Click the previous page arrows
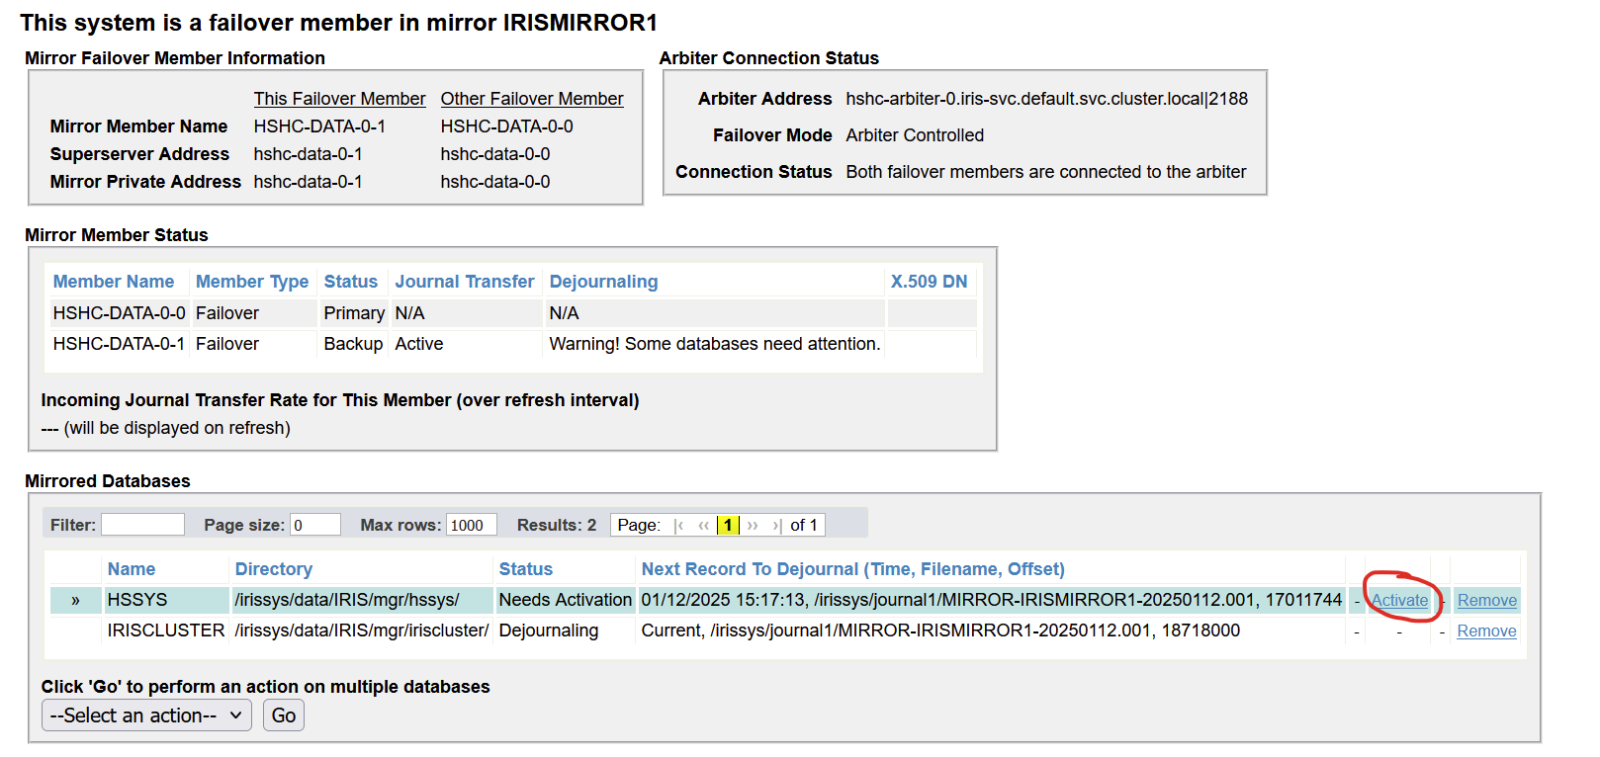This screenshot has width=1600, height=757. pyautogui.click(x=703, y=525)
